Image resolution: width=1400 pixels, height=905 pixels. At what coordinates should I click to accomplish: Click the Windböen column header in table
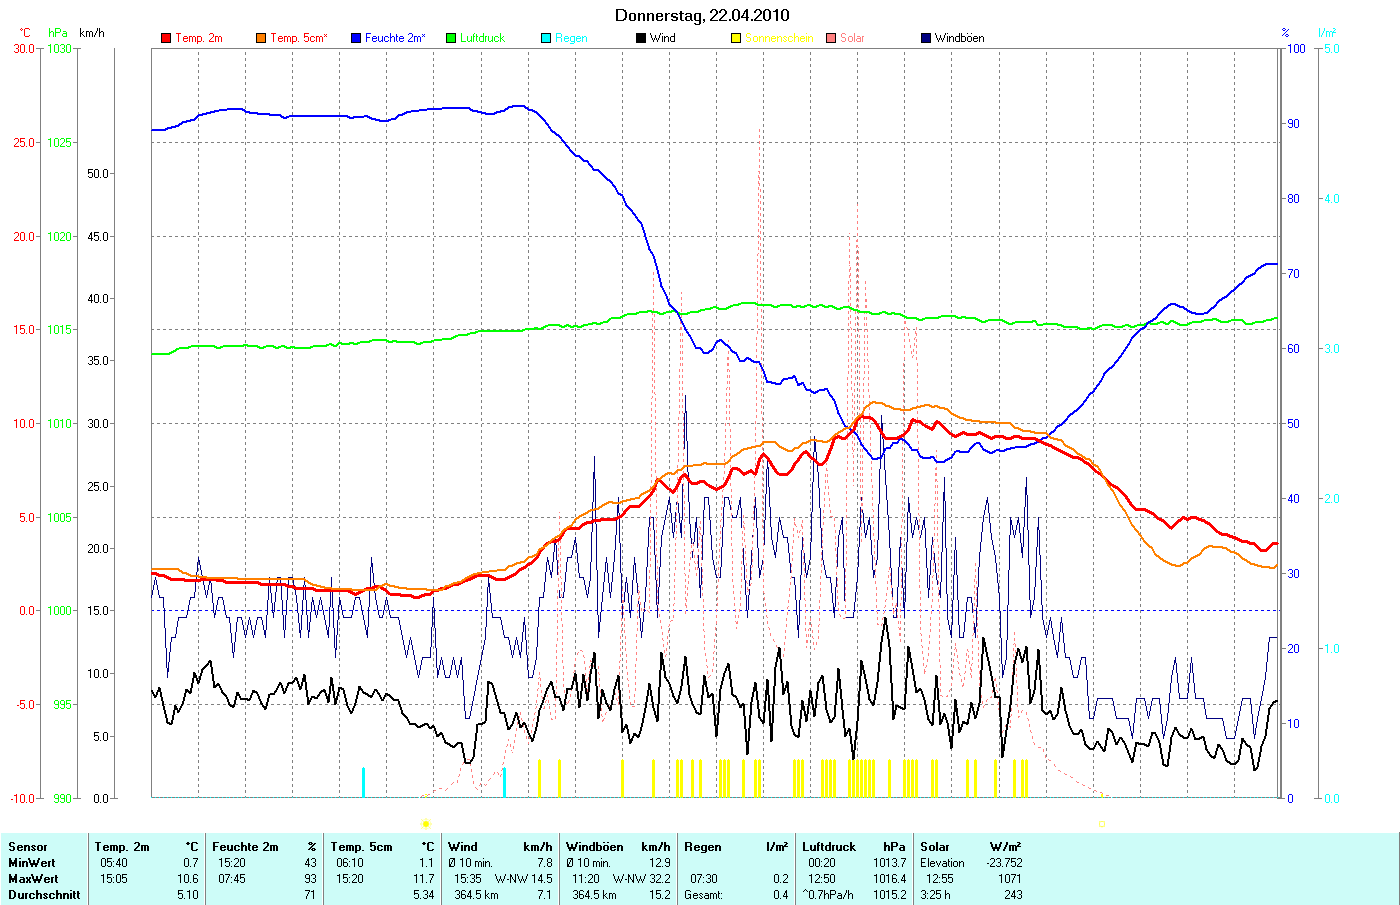pyautogui.click(x=594, y=847)
